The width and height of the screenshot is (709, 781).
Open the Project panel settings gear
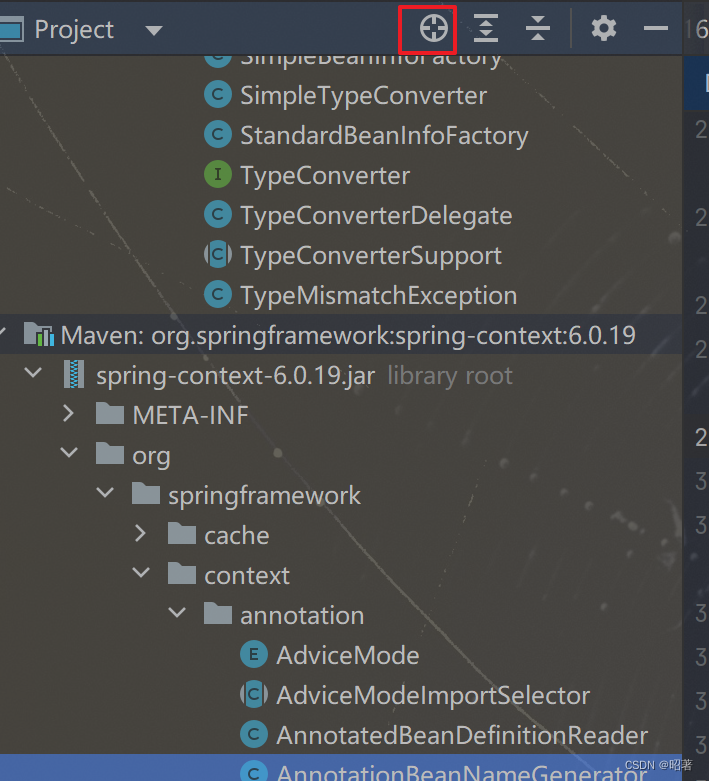603,28
